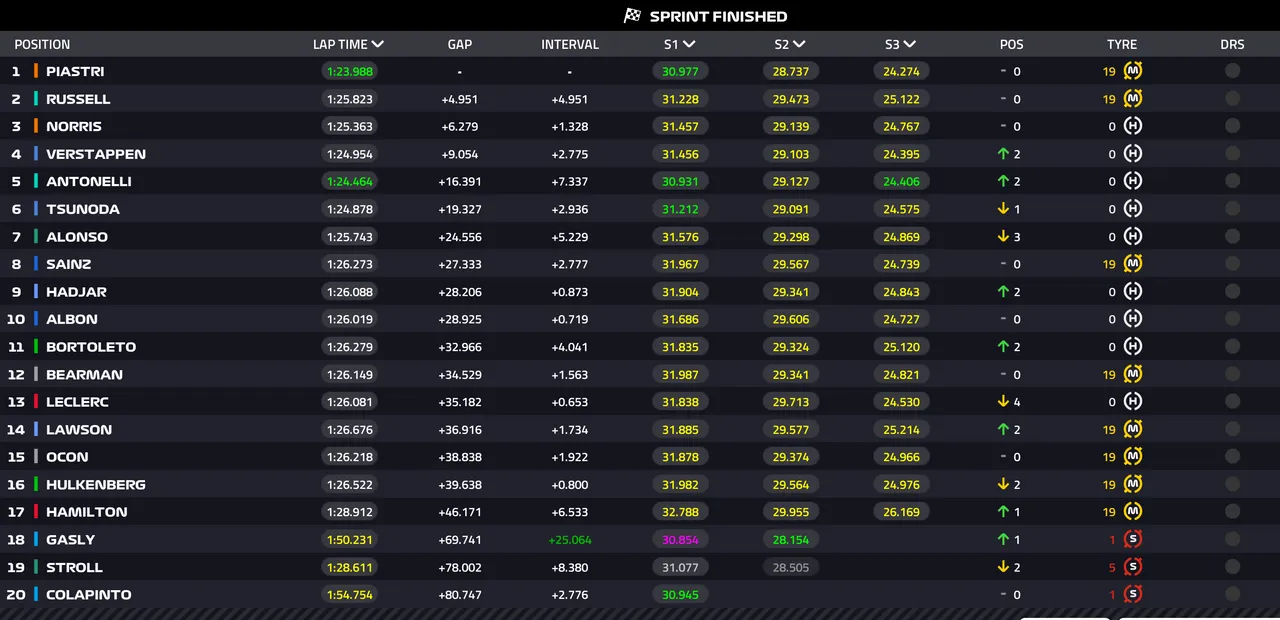Toggle Colapinto's DRS indicator
The height and width of the screenshot is (620, 1280).
[1232, 594]
